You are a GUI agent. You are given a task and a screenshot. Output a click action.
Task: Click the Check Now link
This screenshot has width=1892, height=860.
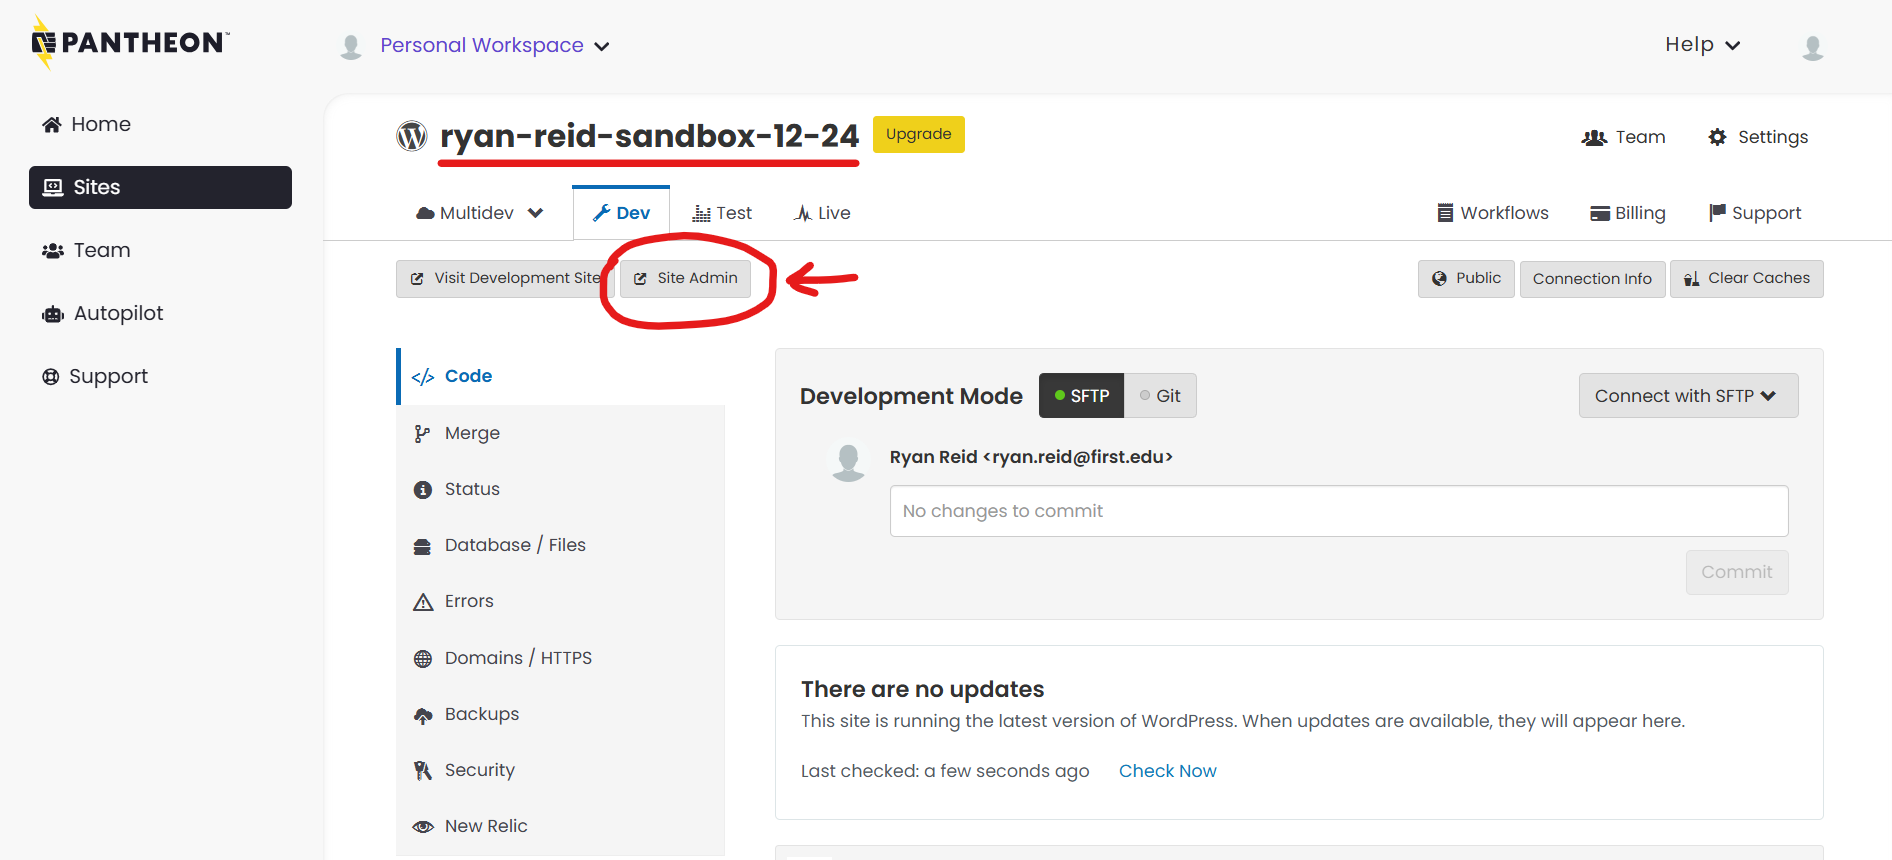click(x=1167, y=771)
